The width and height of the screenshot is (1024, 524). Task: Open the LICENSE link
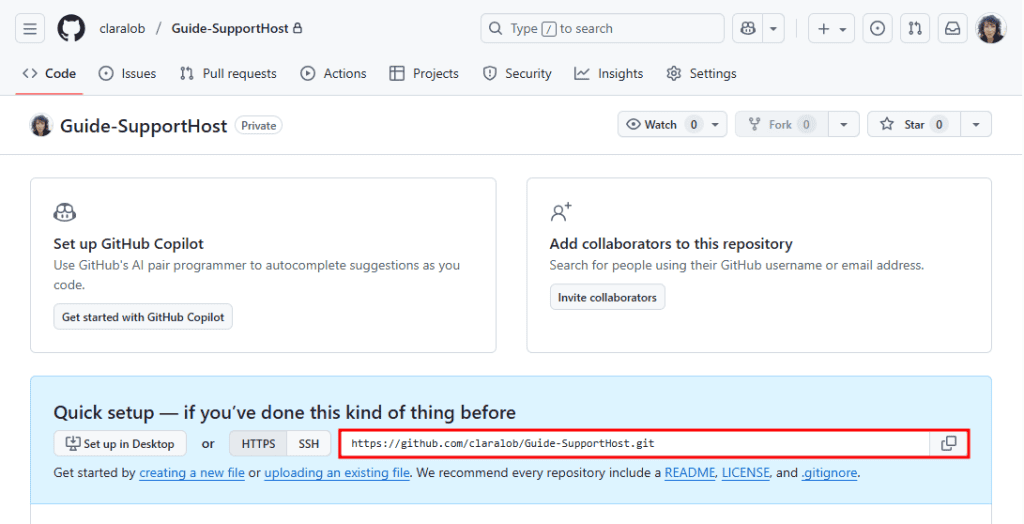point(746,472)
